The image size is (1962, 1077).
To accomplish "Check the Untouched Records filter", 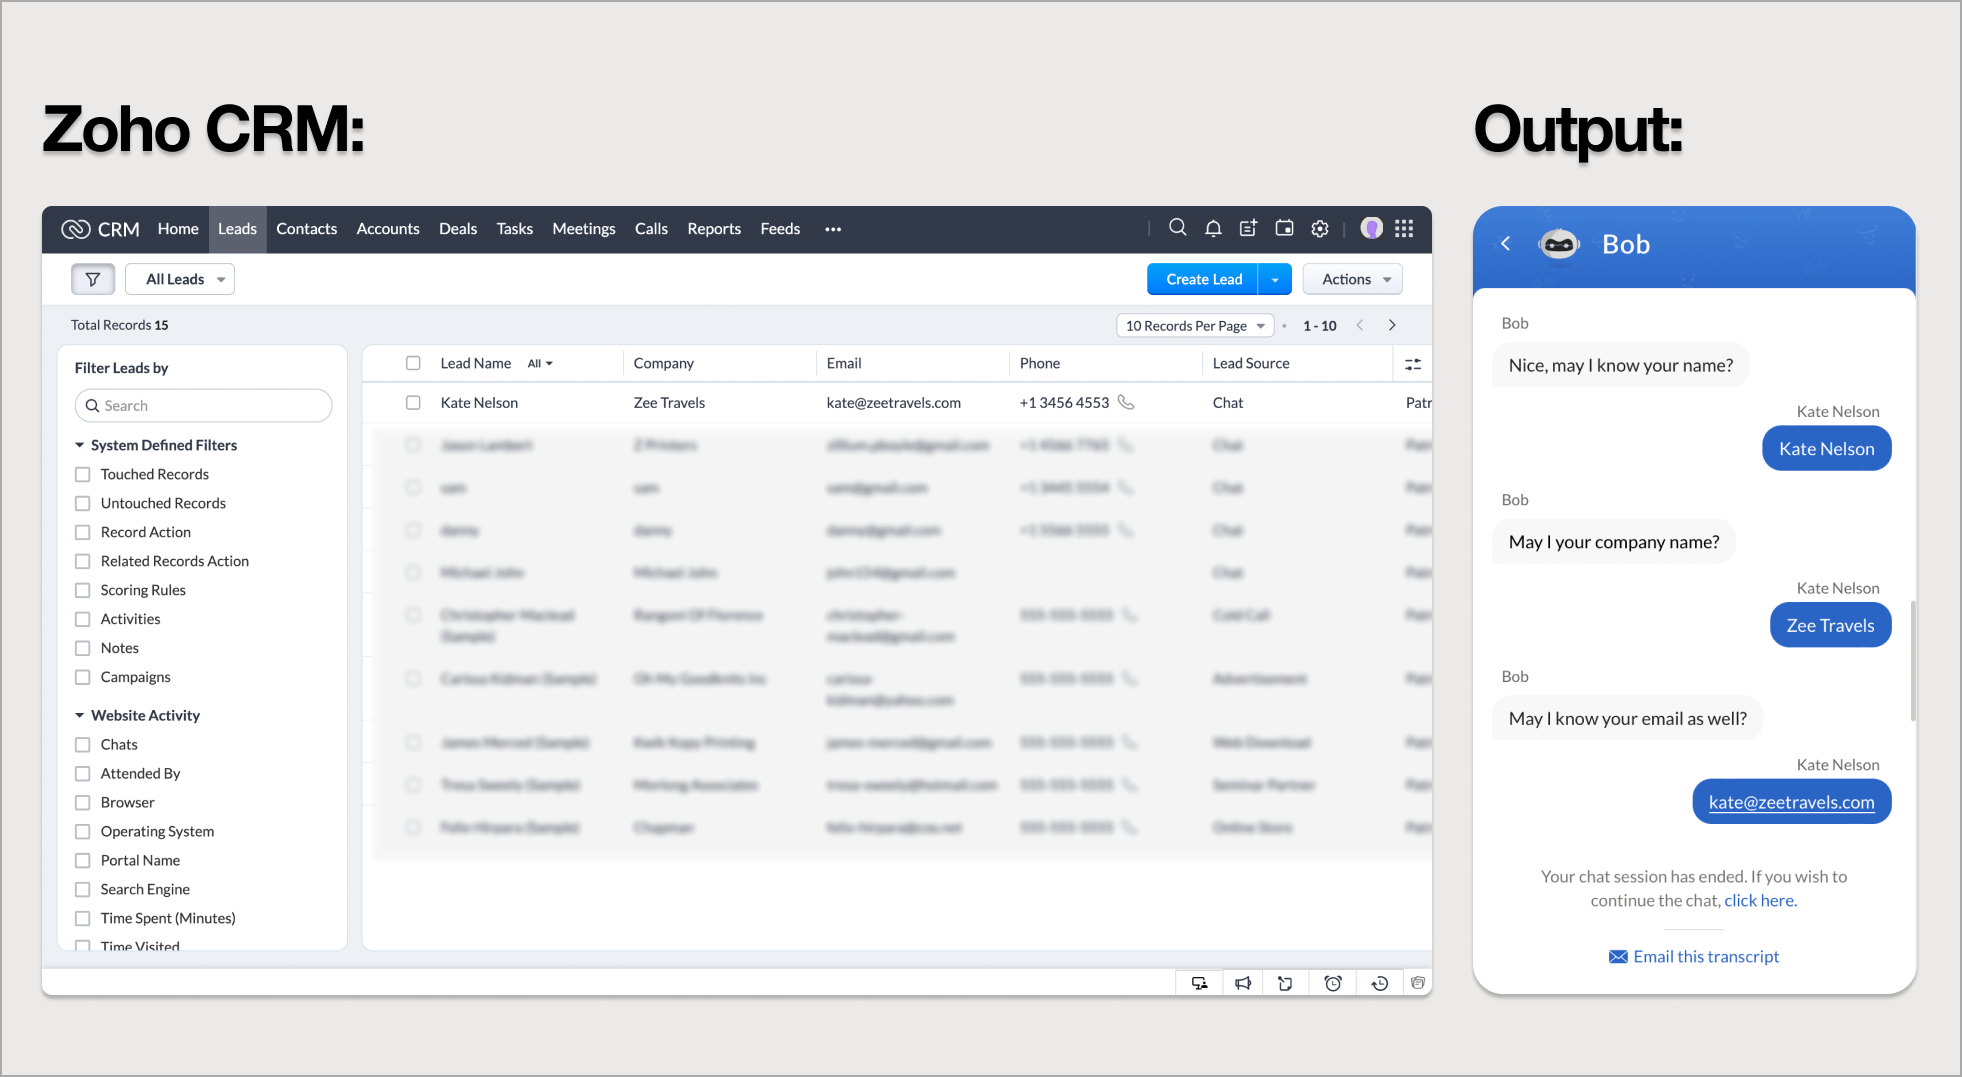I will tap(83, 503).
